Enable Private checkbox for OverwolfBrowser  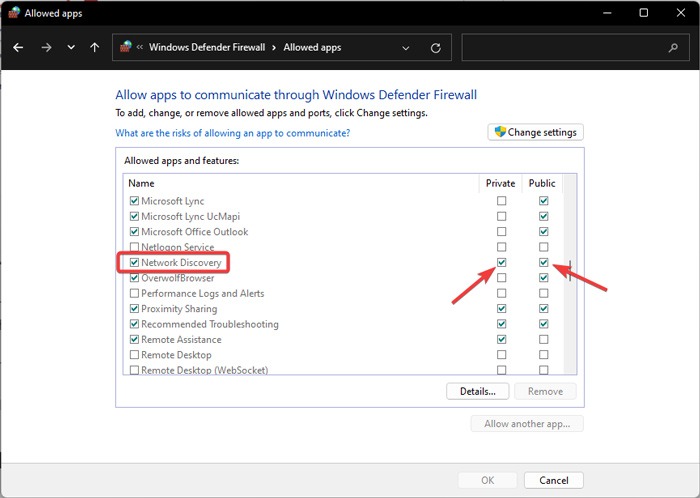(501, 278)
